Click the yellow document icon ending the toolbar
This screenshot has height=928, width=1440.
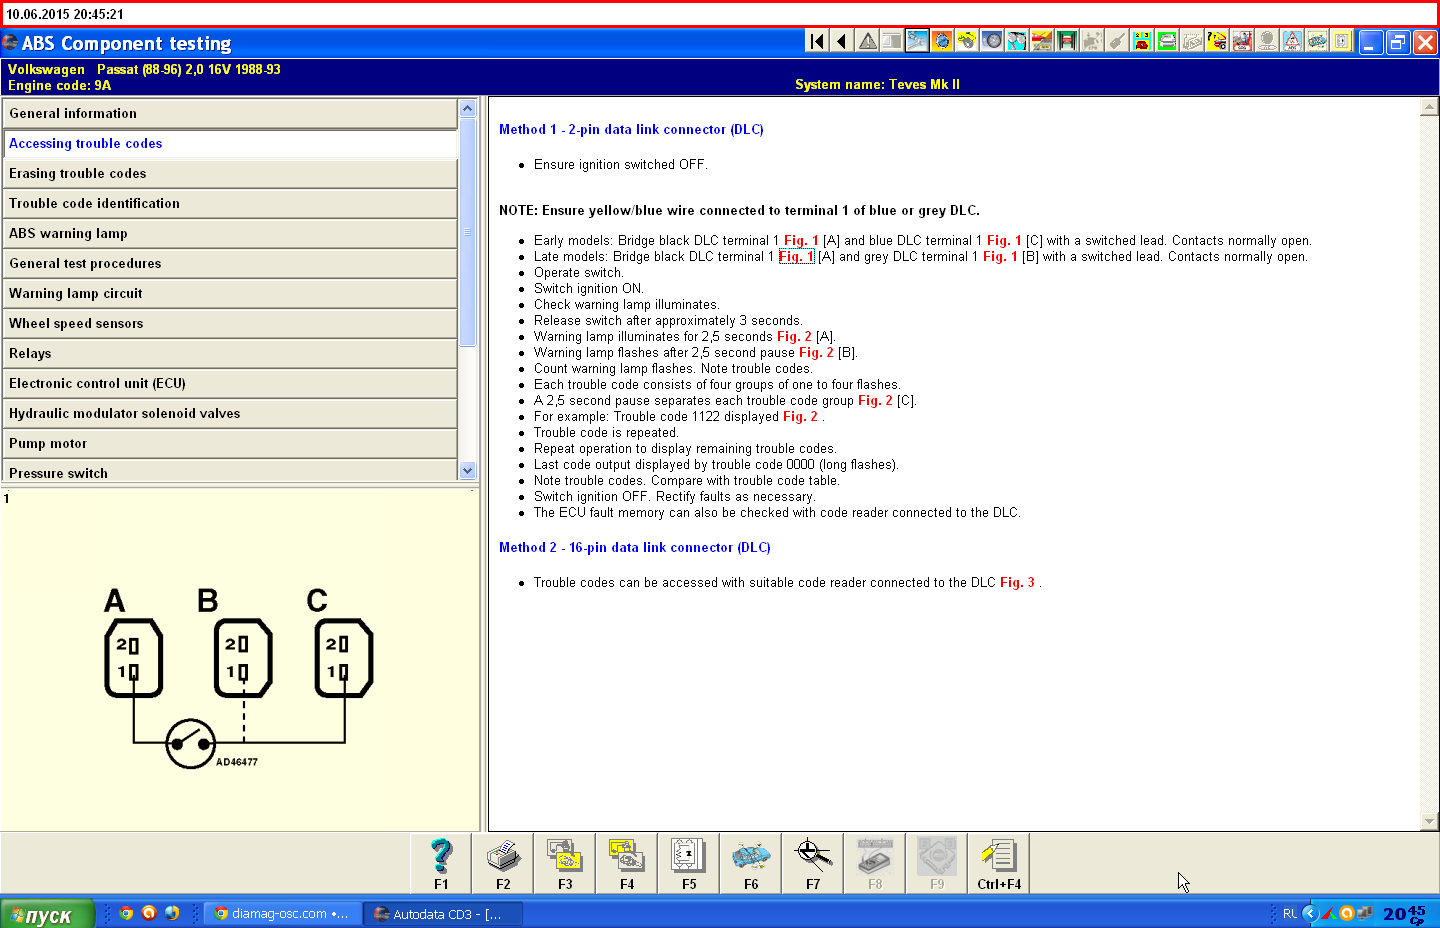point(1342,41)
